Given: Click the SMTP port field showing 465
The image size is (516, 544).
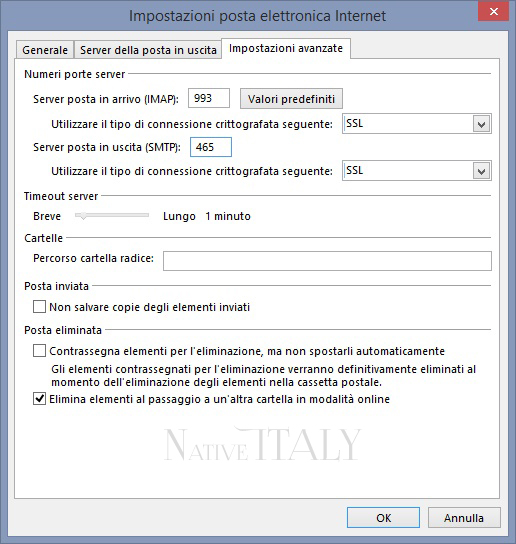Looking at the screenshot, I should pos(211,147).
